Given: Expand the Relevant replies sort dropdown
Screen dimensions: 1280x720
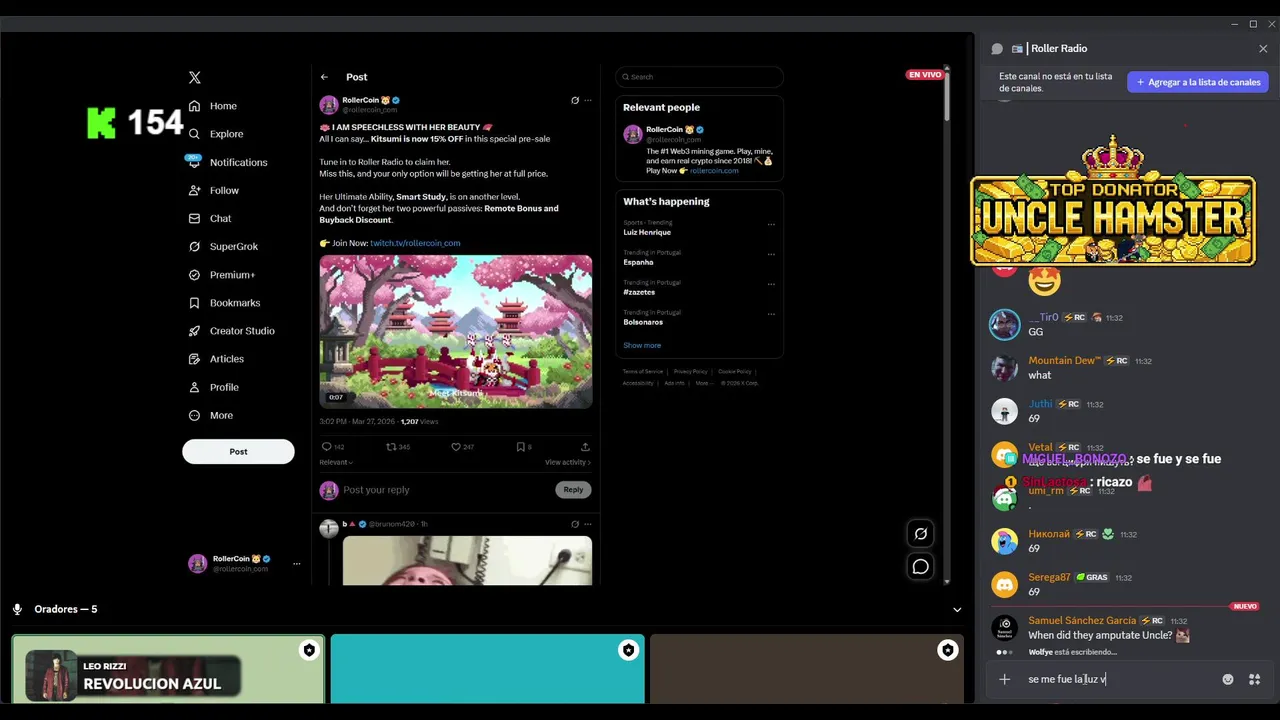Looking at the screenshot, I should [x=336, y=462].
